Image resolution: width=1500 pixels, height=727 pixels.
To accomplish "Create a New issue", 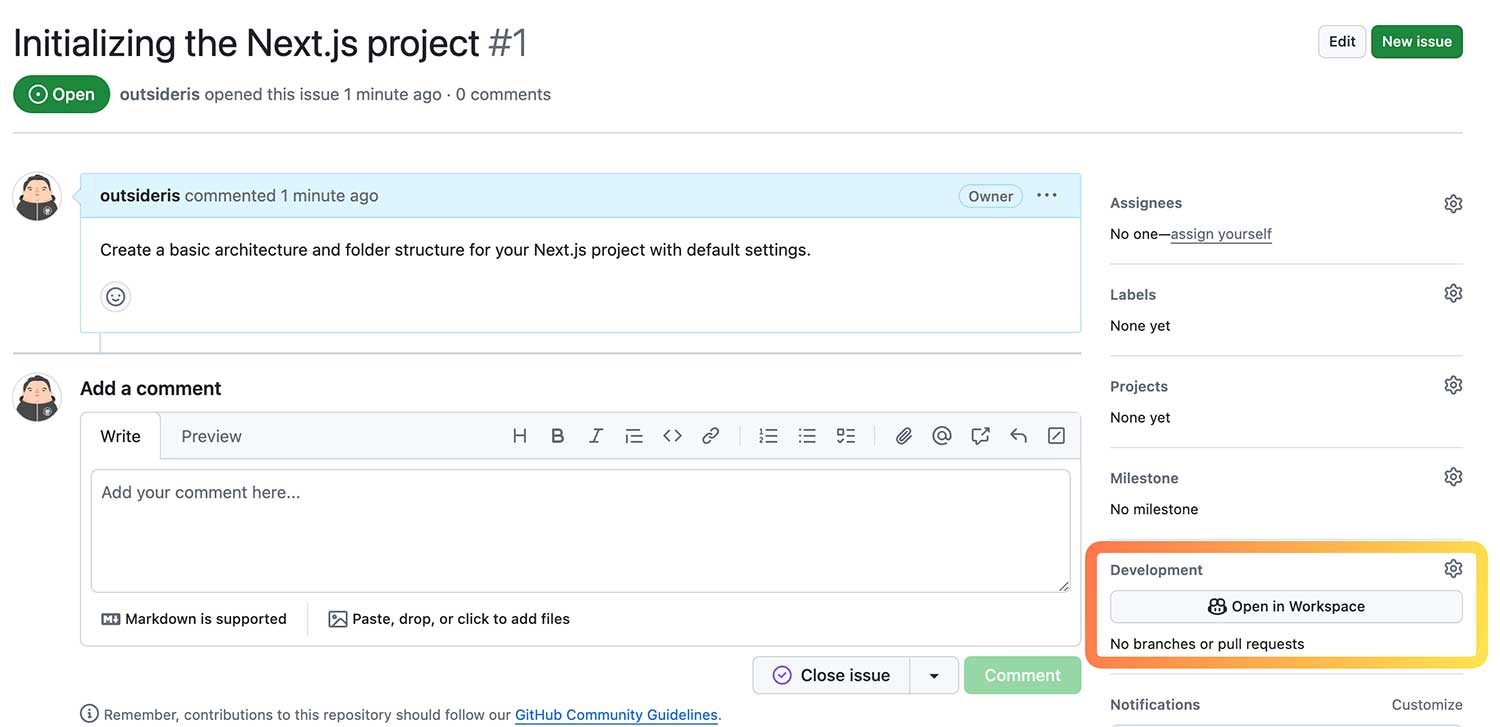I will tap(1417, 42).
